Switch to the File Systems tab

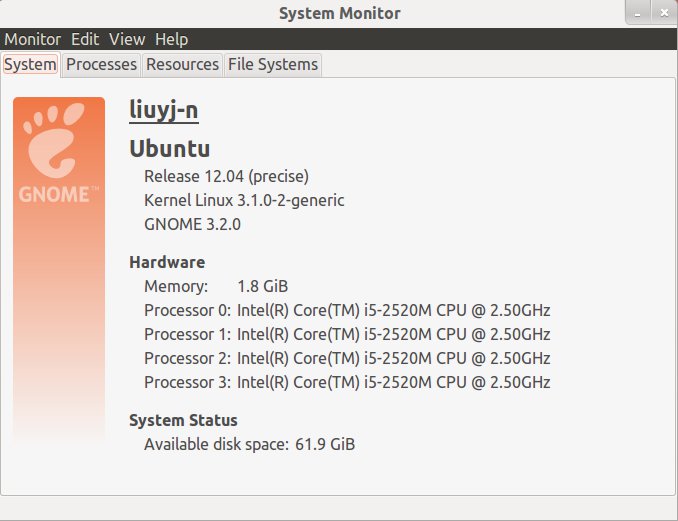[273, 65]
